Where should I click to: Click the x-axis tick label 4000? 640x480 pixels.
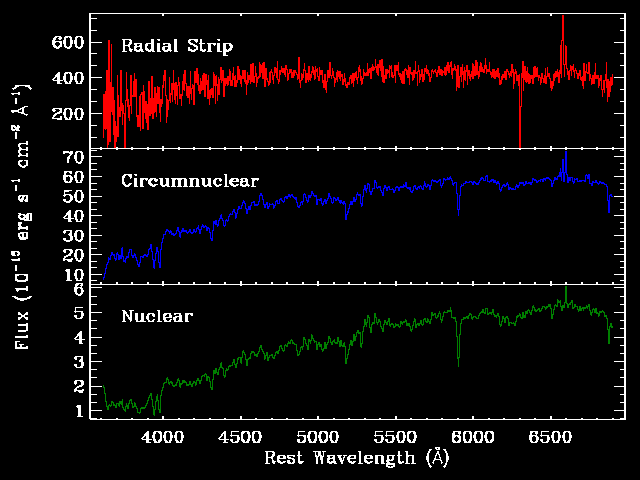[162, 437]
